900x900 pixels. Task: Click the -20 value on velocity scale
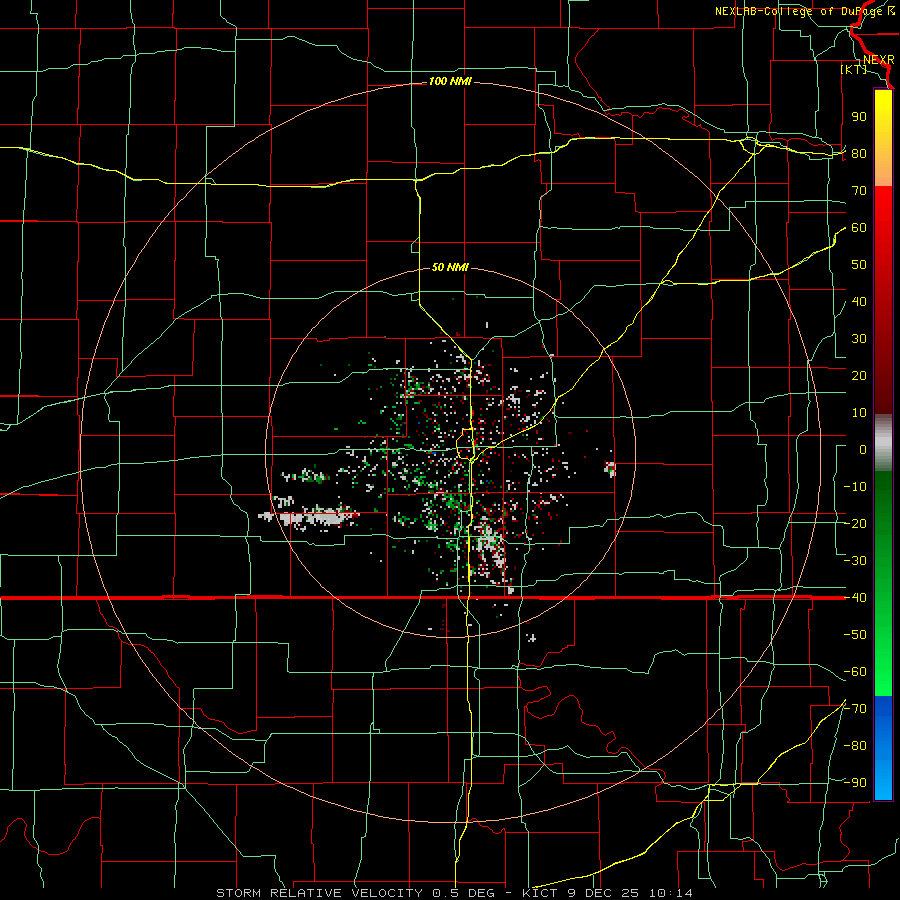[855, 524]
